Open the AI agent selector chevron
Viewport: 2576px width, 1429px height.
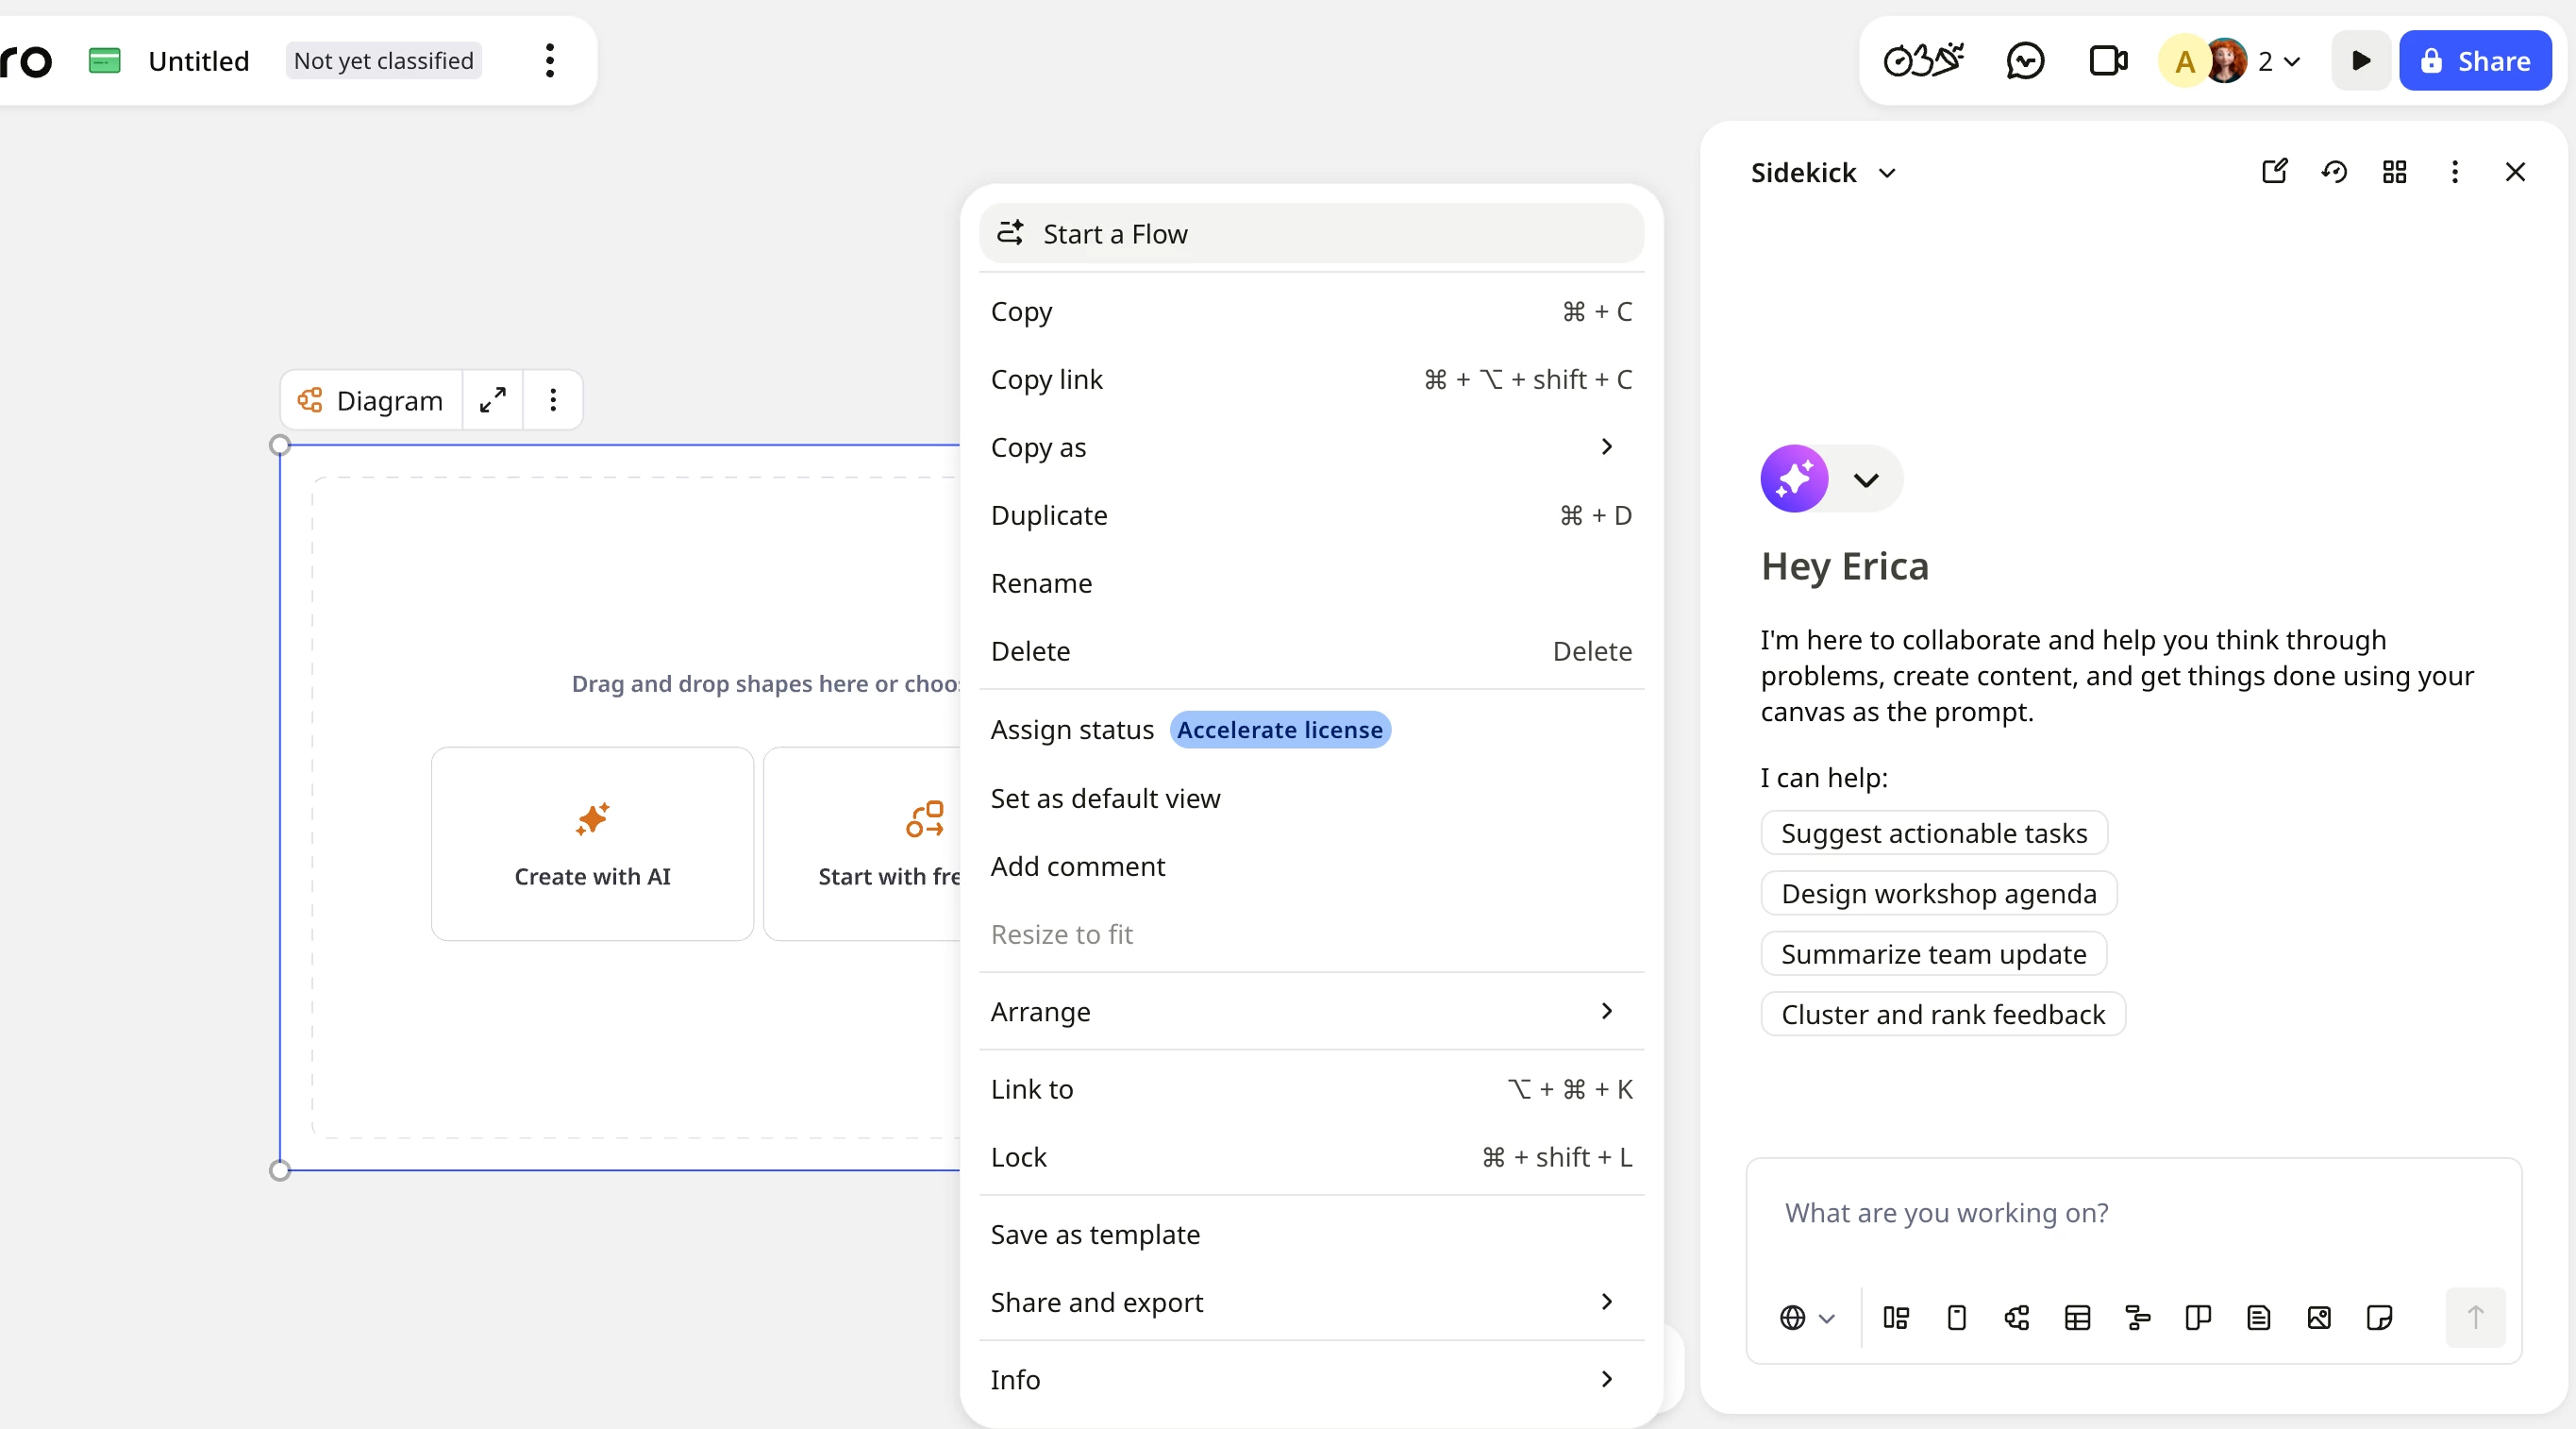[1865, 480]
